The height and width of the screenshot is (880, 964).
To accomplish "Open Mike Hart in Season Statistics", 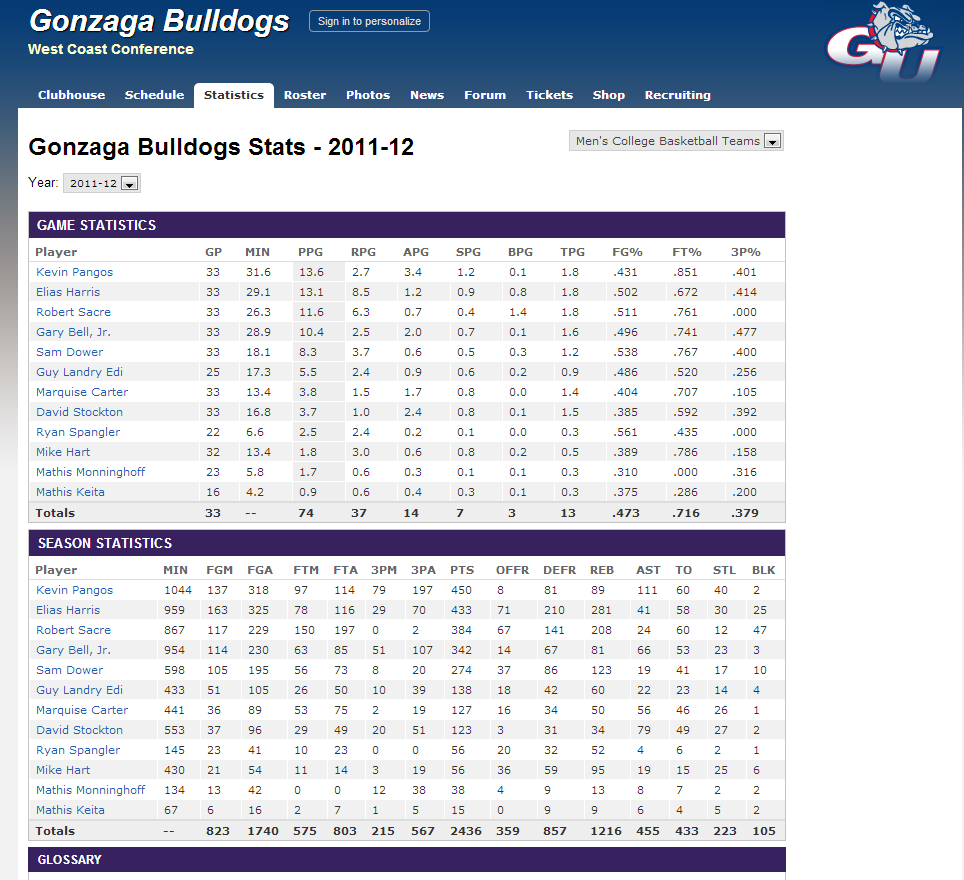I will point(63,770).
